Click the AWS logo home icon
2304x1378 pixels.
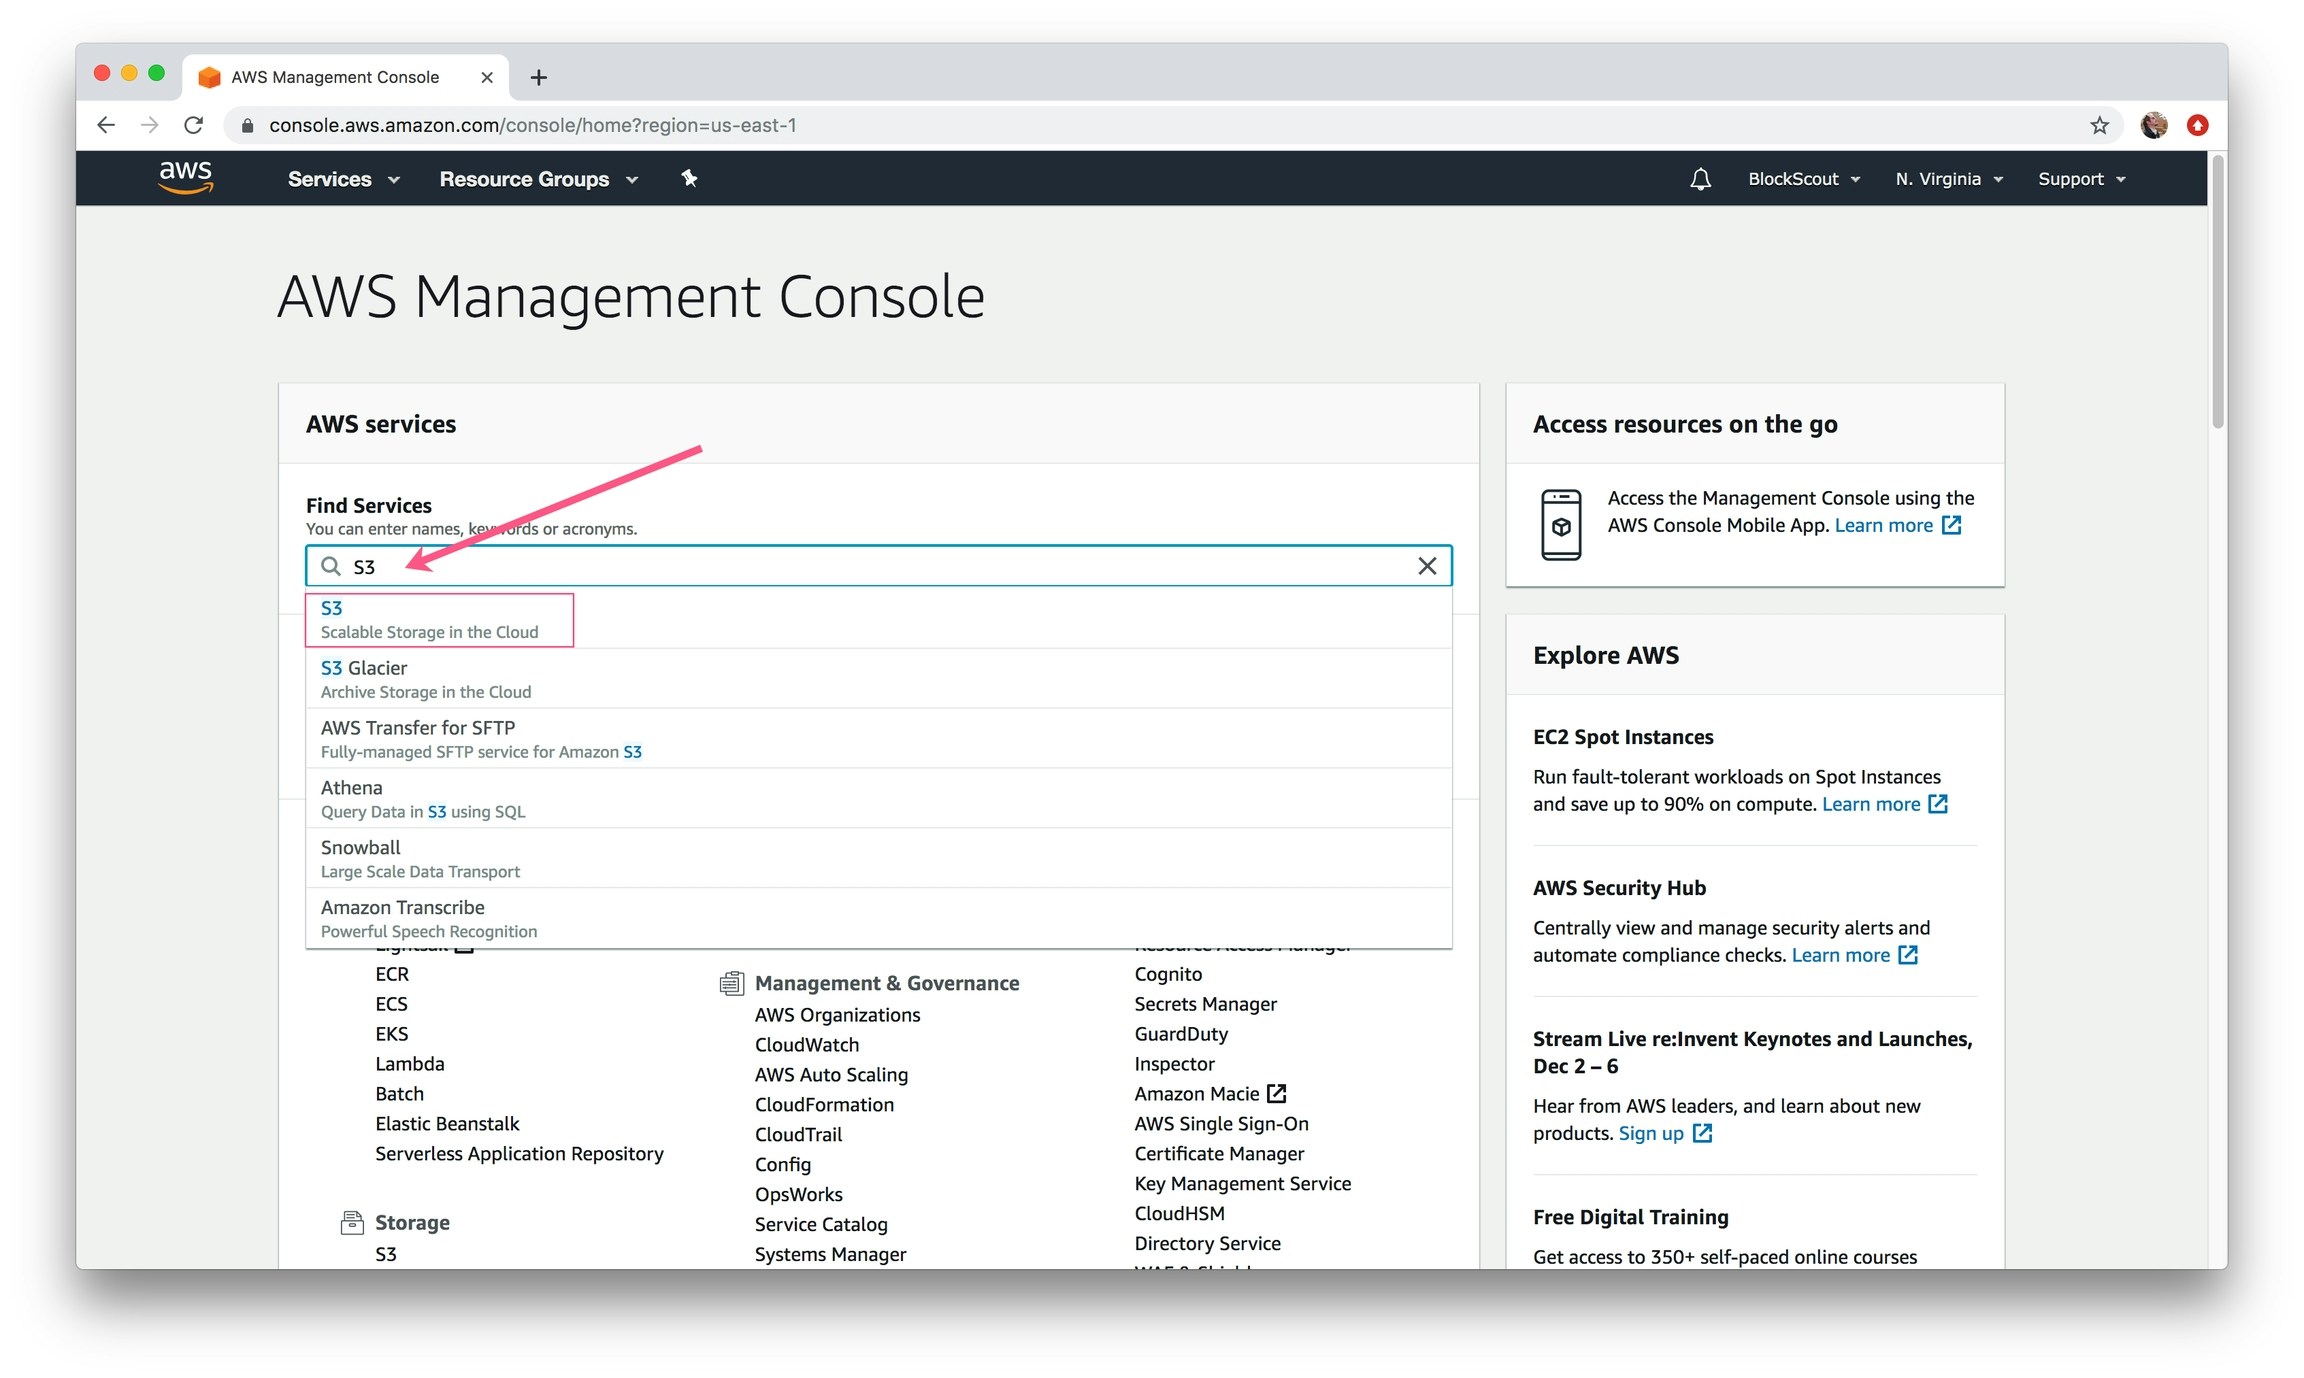pos(186,177)
